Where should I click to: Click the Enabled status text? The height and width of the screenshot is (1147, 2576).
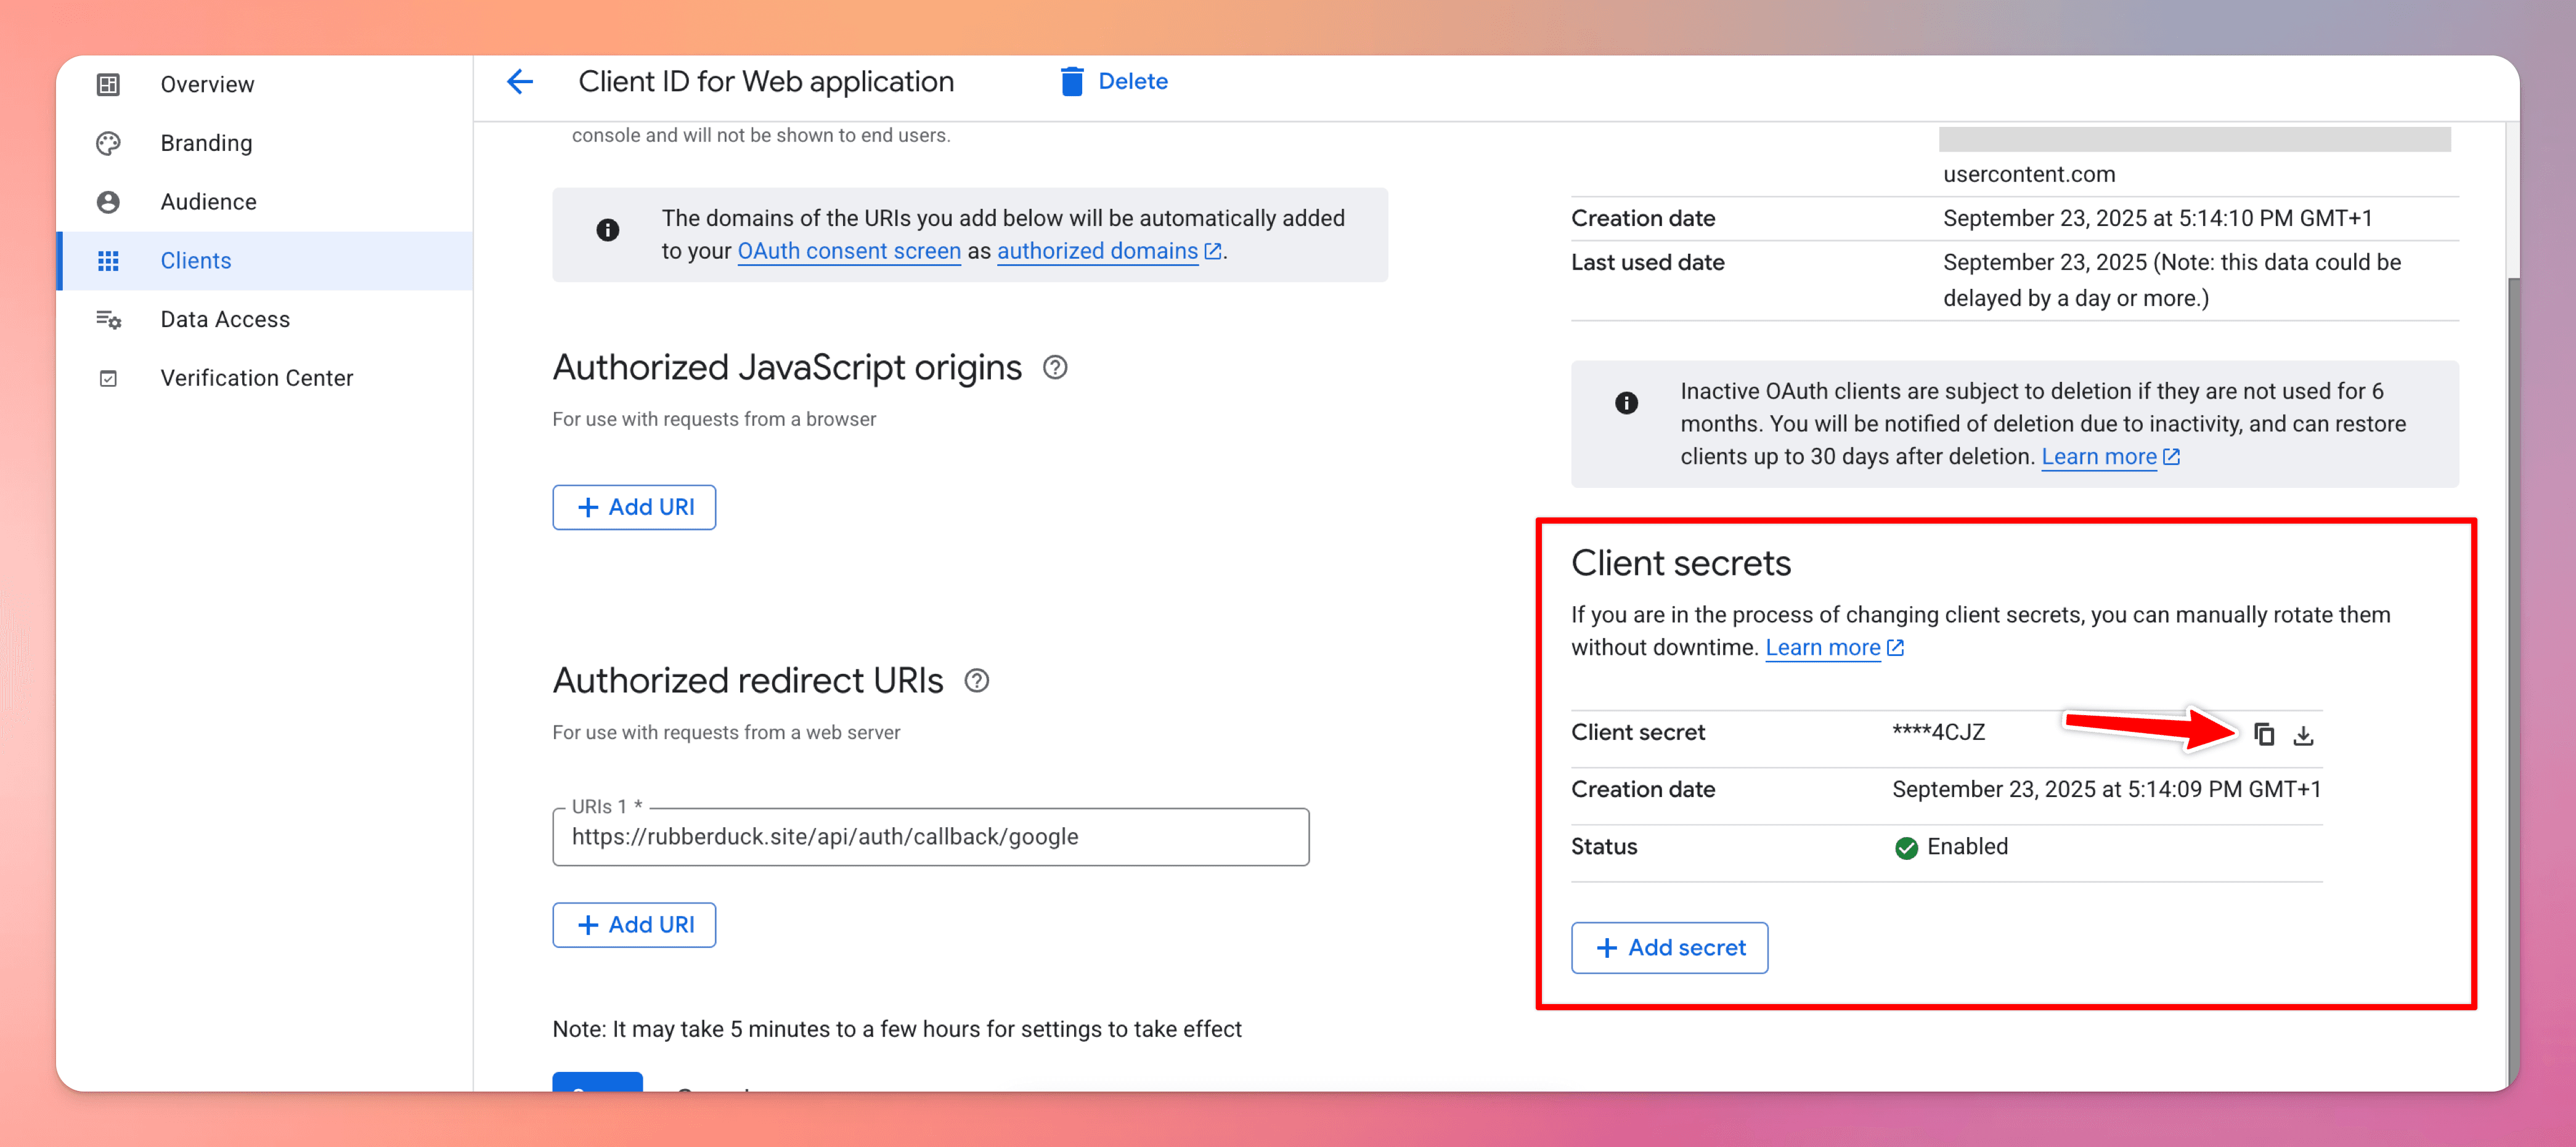1967,847
